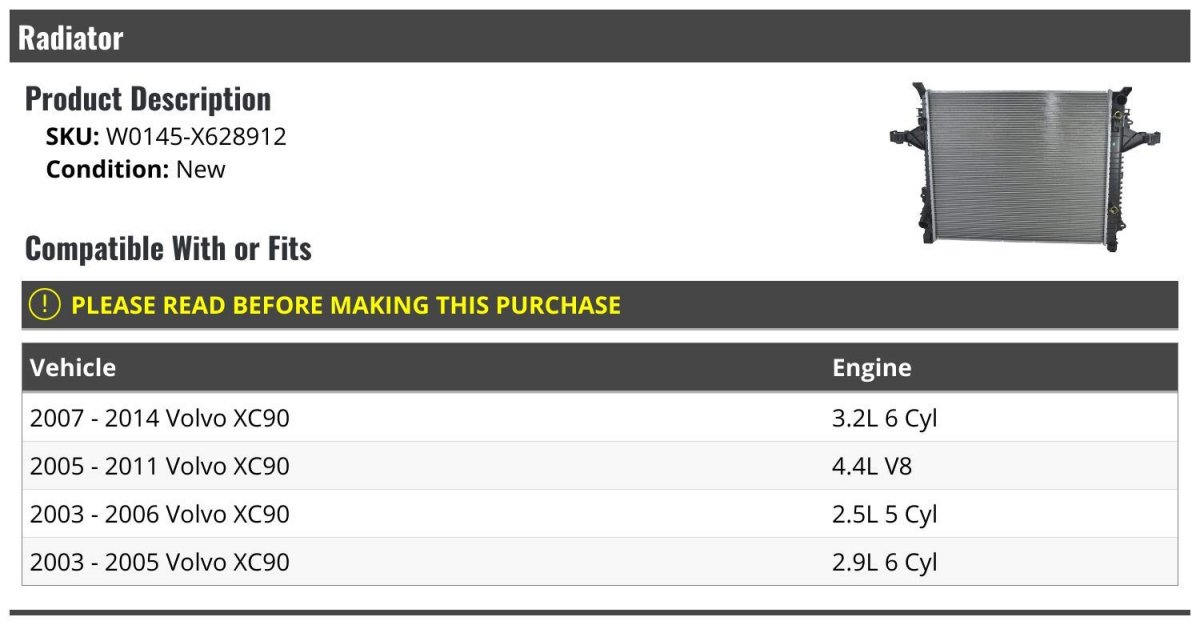Image resolution: width=1200 pixels, height=625 pixels.
Task: Open the radiator product image
Action: 1023,164
